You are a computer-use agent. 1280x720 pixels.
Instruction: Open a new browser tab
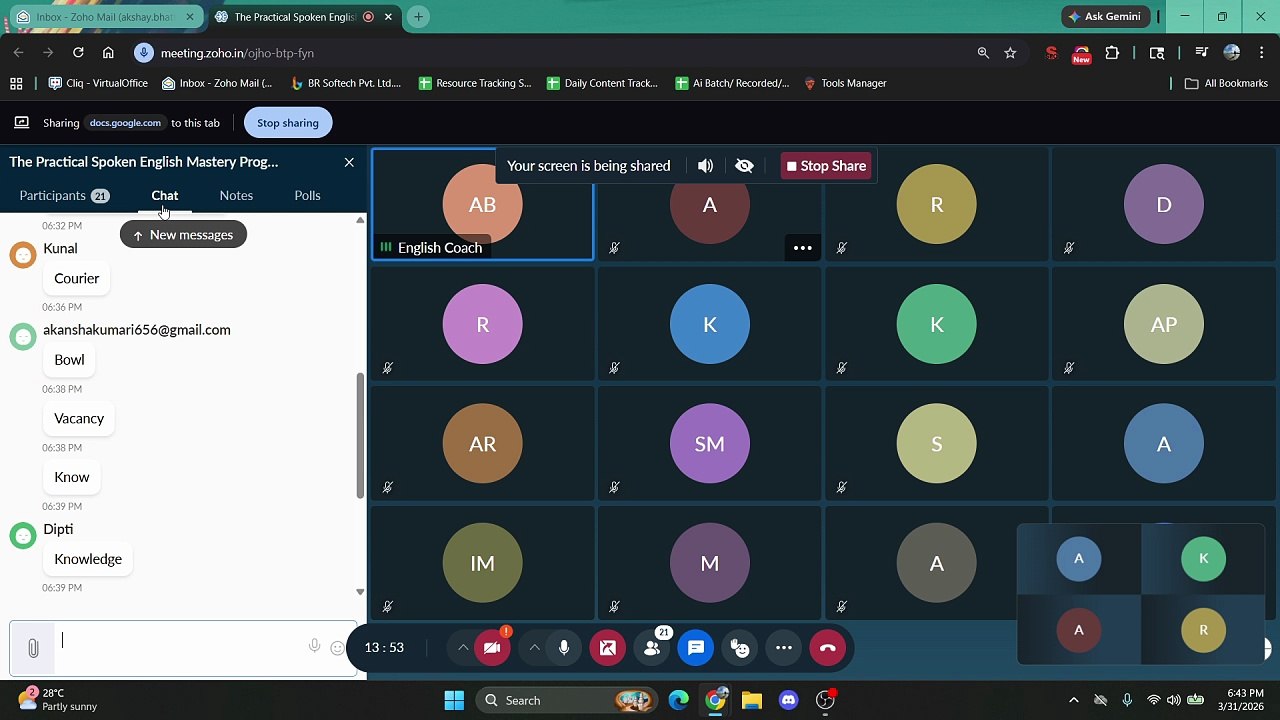point(418,17)
